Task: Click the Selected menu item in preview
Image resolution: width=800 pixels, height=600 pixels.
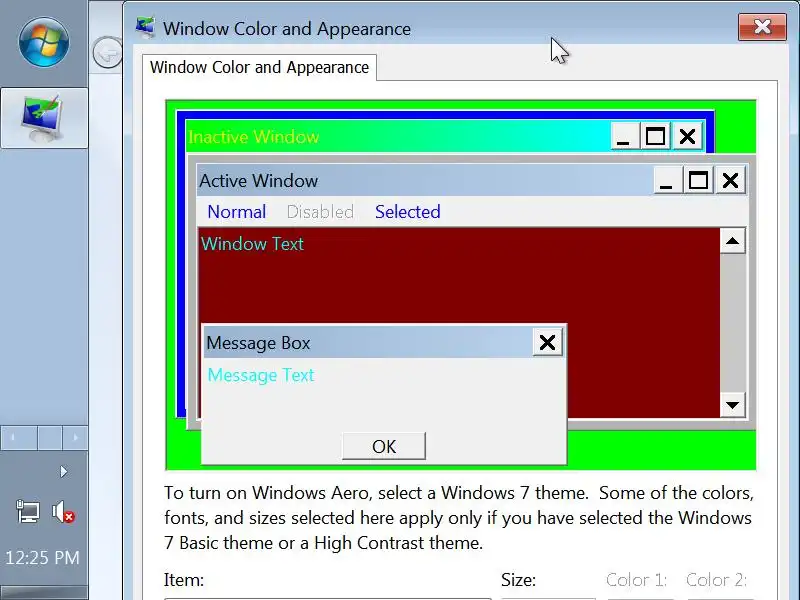Action: [408, 212]
